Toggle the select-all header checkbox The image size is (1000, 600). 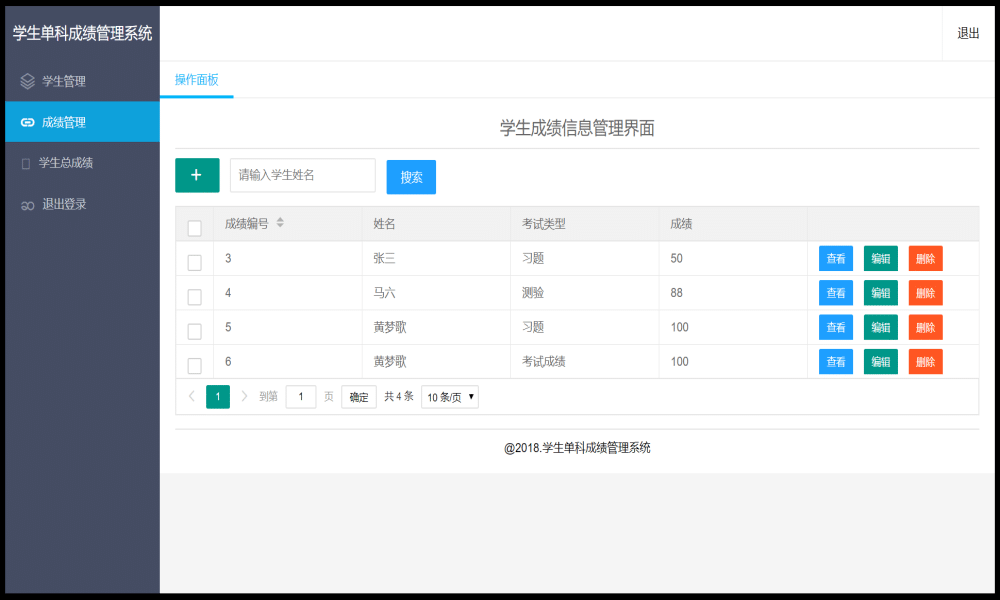tap(195, 228)
